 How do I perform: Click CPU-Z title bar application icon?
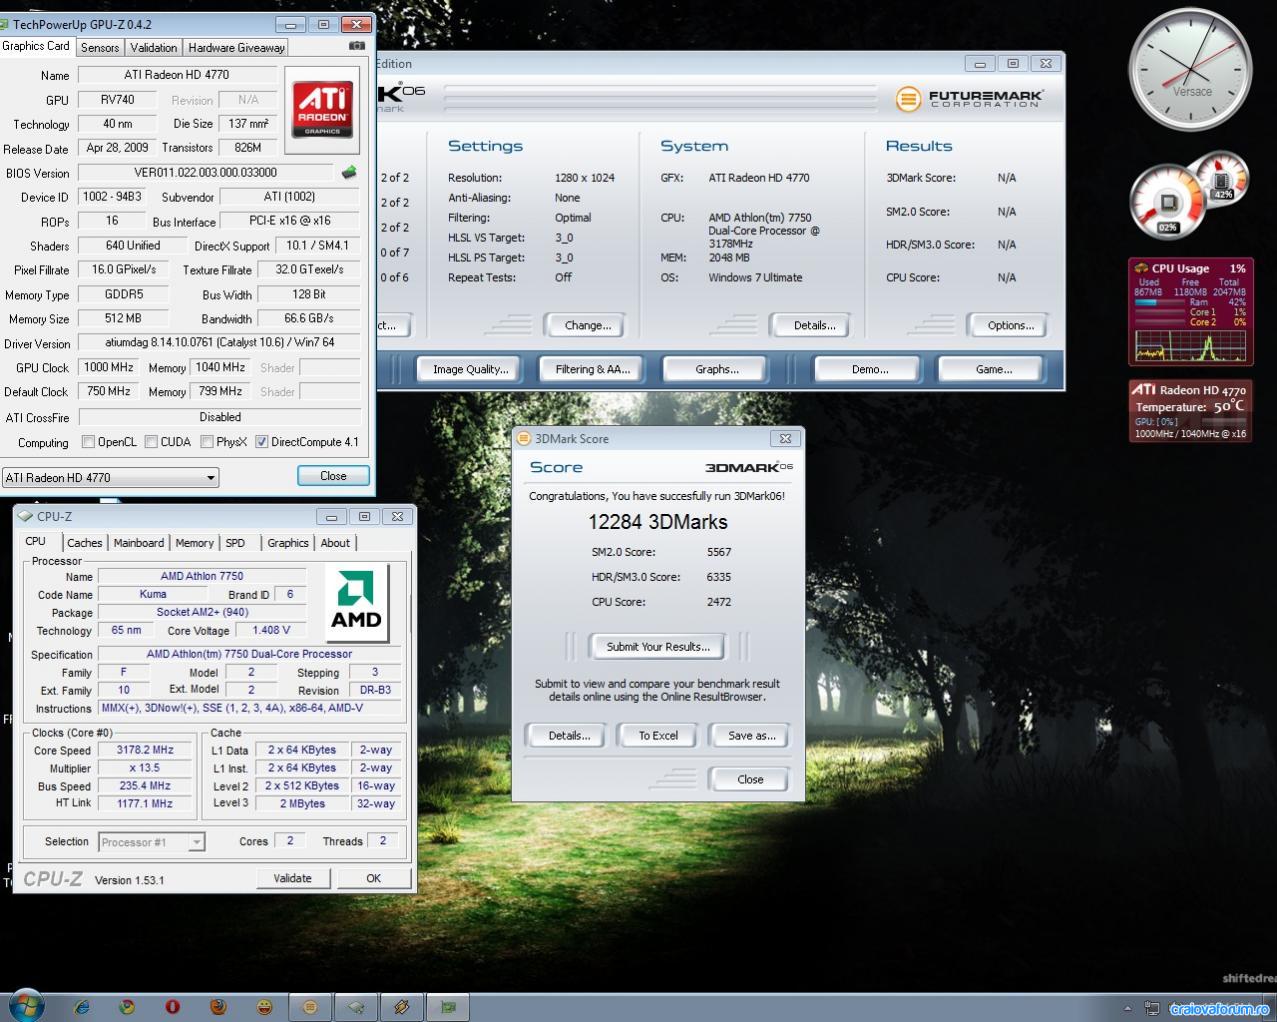pos(25,516)
